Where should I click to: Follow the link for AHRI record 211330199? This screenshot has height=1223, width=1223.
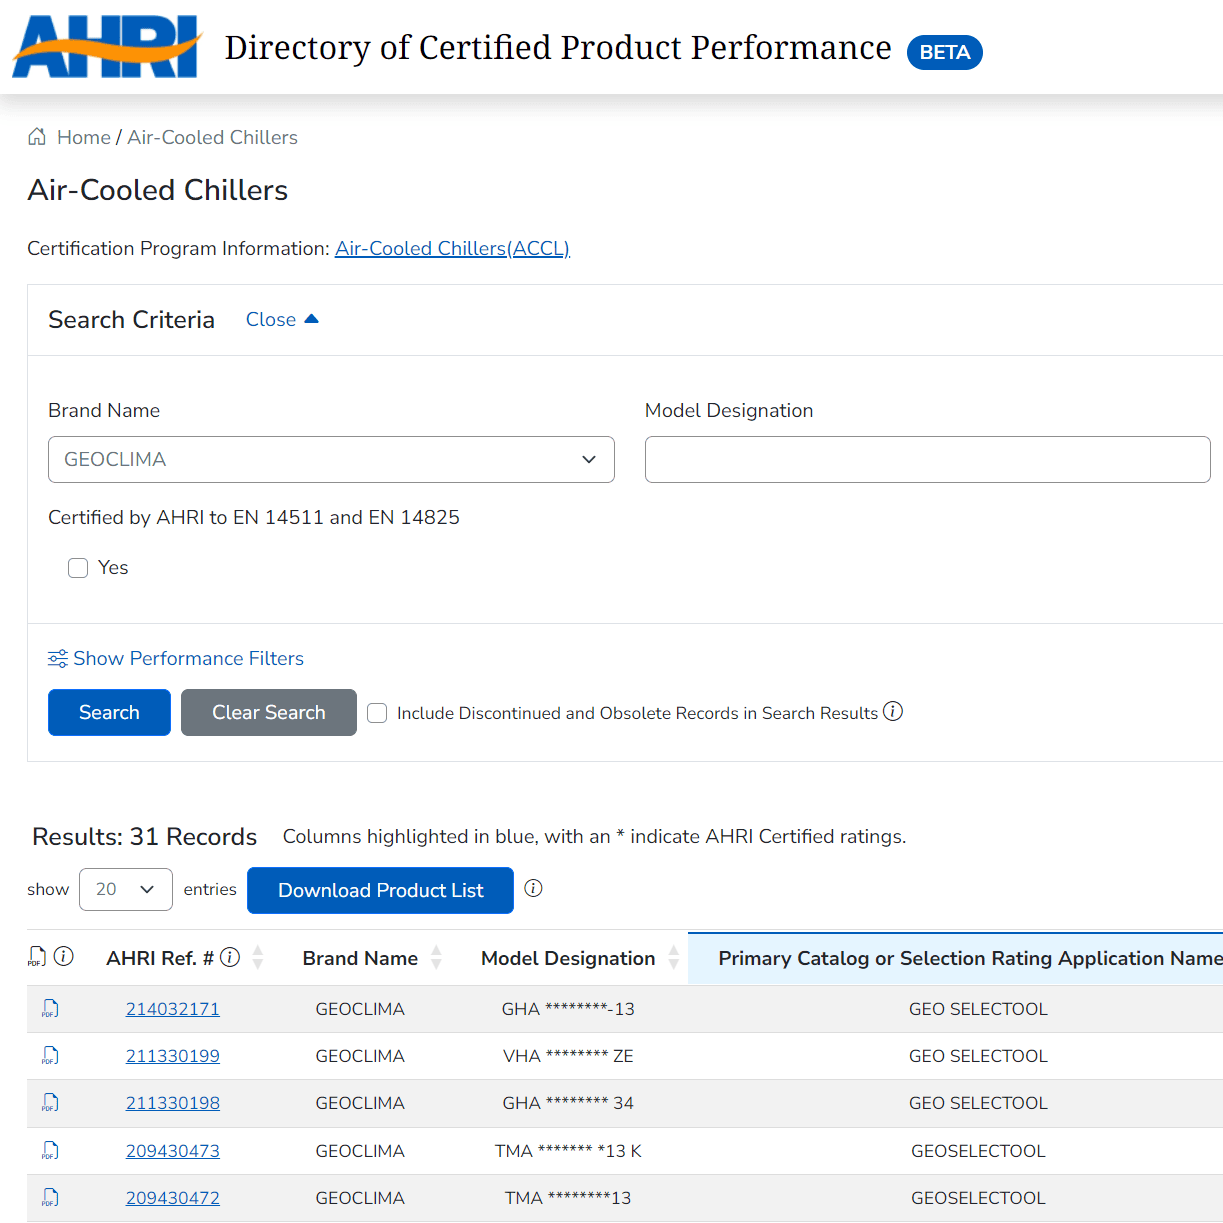(172, 1056)
